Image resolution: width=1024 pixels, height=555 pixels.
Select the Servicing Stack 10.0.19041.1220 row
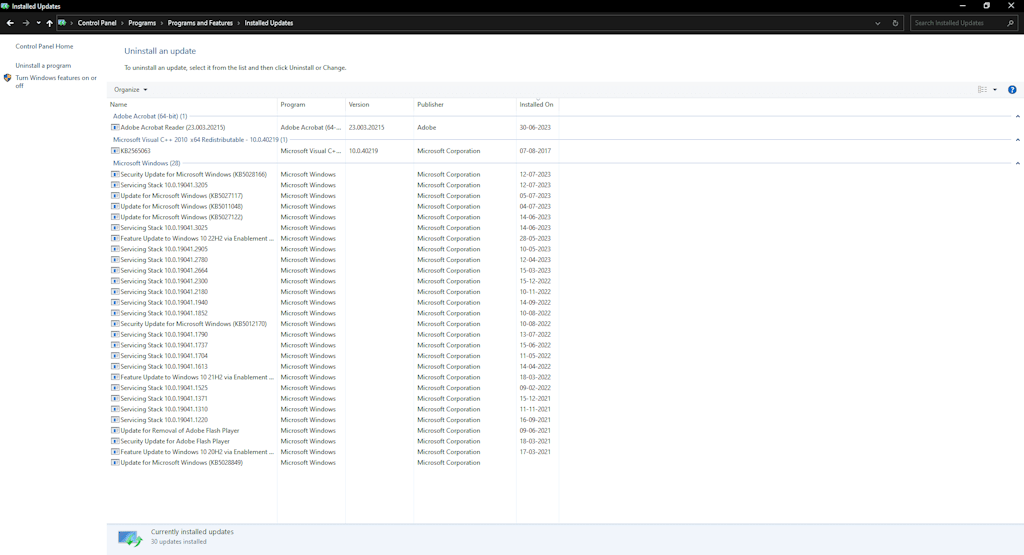tap(333, 420)
